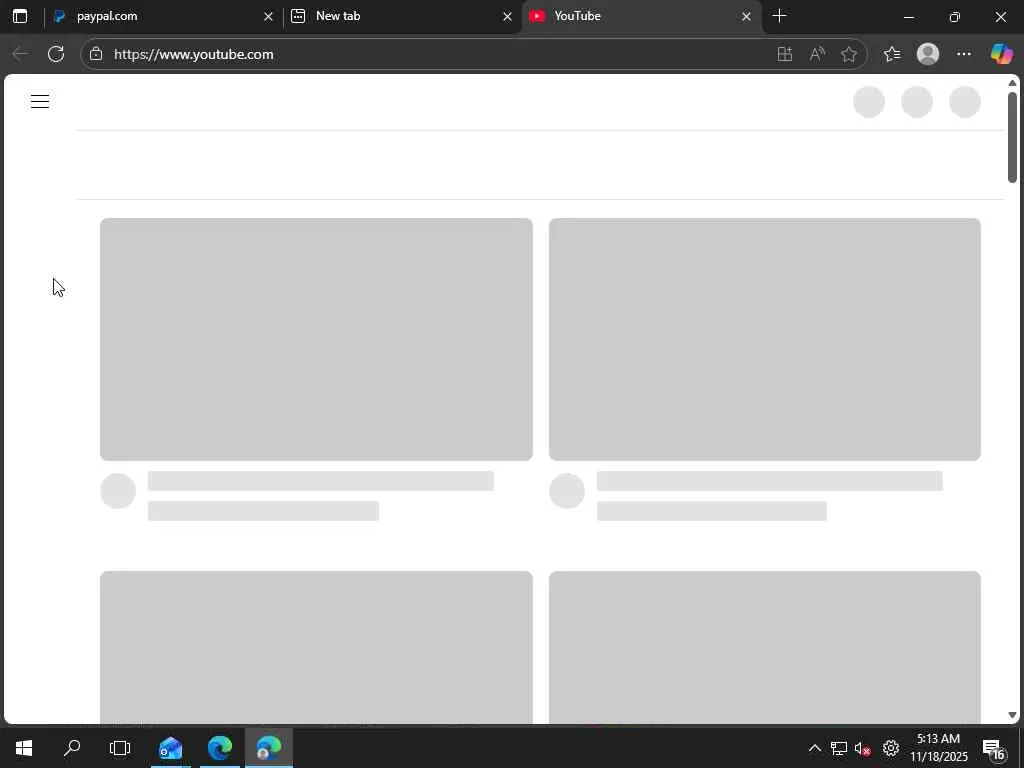
Task: Click the scrollbar up arrow
Action: click(1012, 83)
